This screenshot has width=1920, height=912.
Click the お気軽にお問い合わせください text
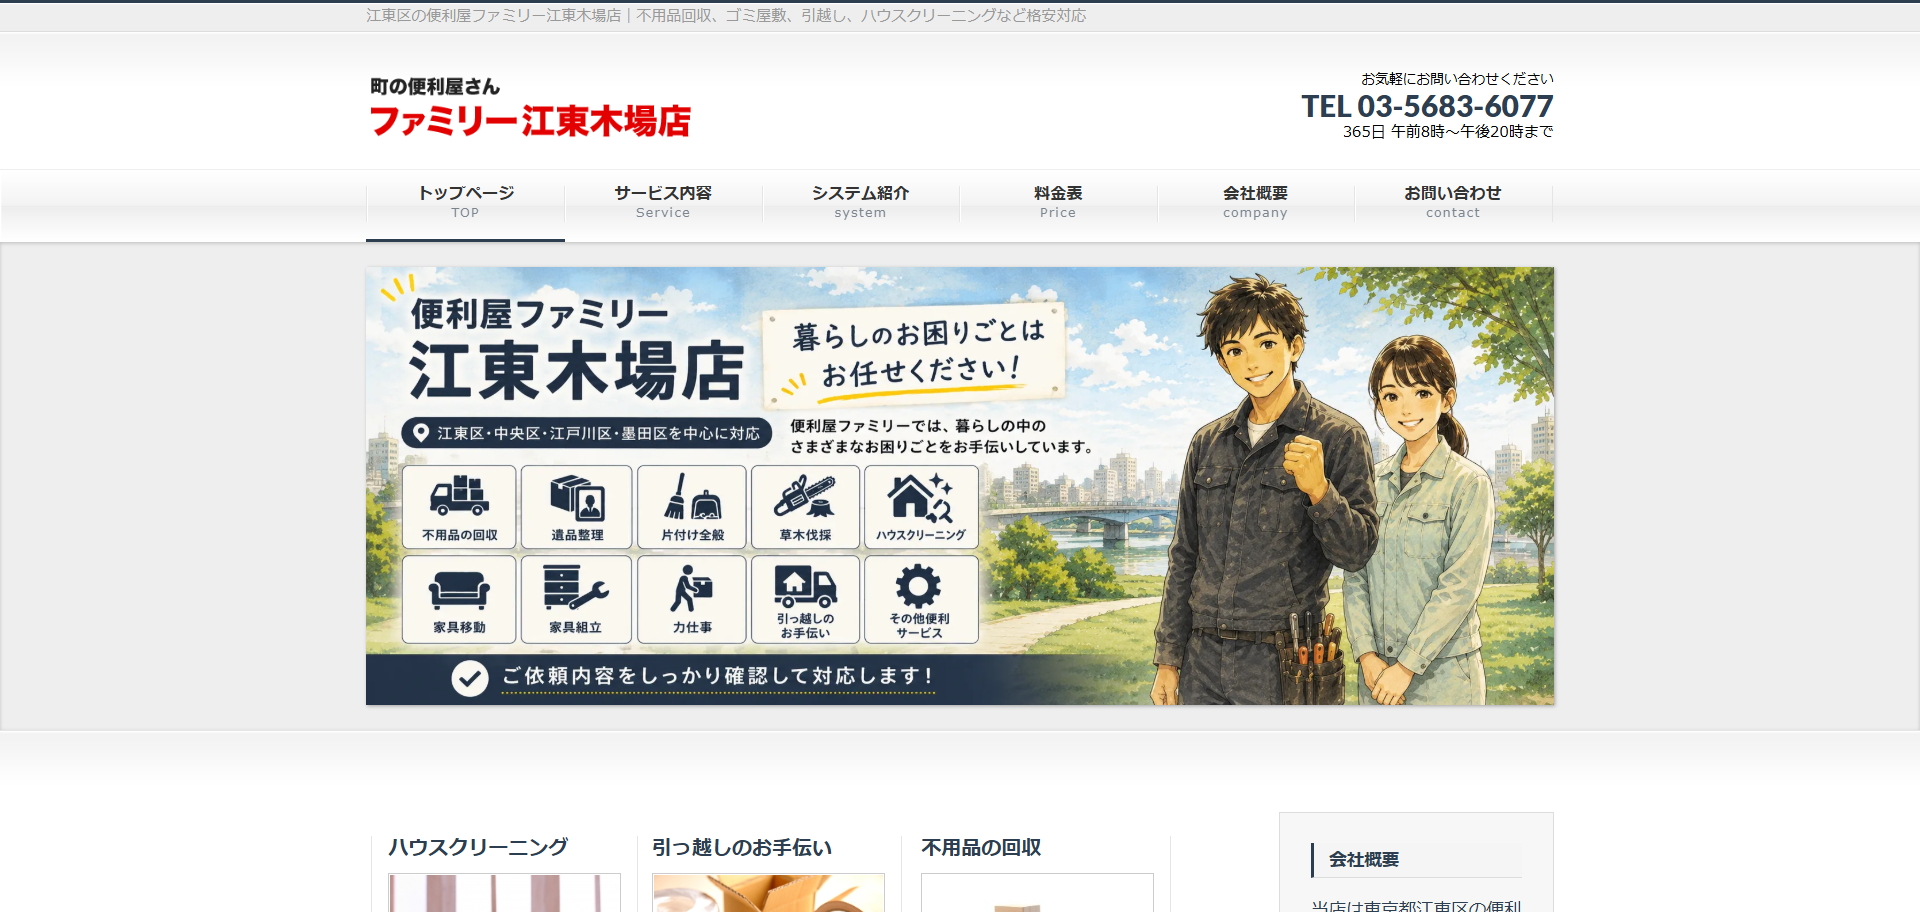pos(1457,79)
